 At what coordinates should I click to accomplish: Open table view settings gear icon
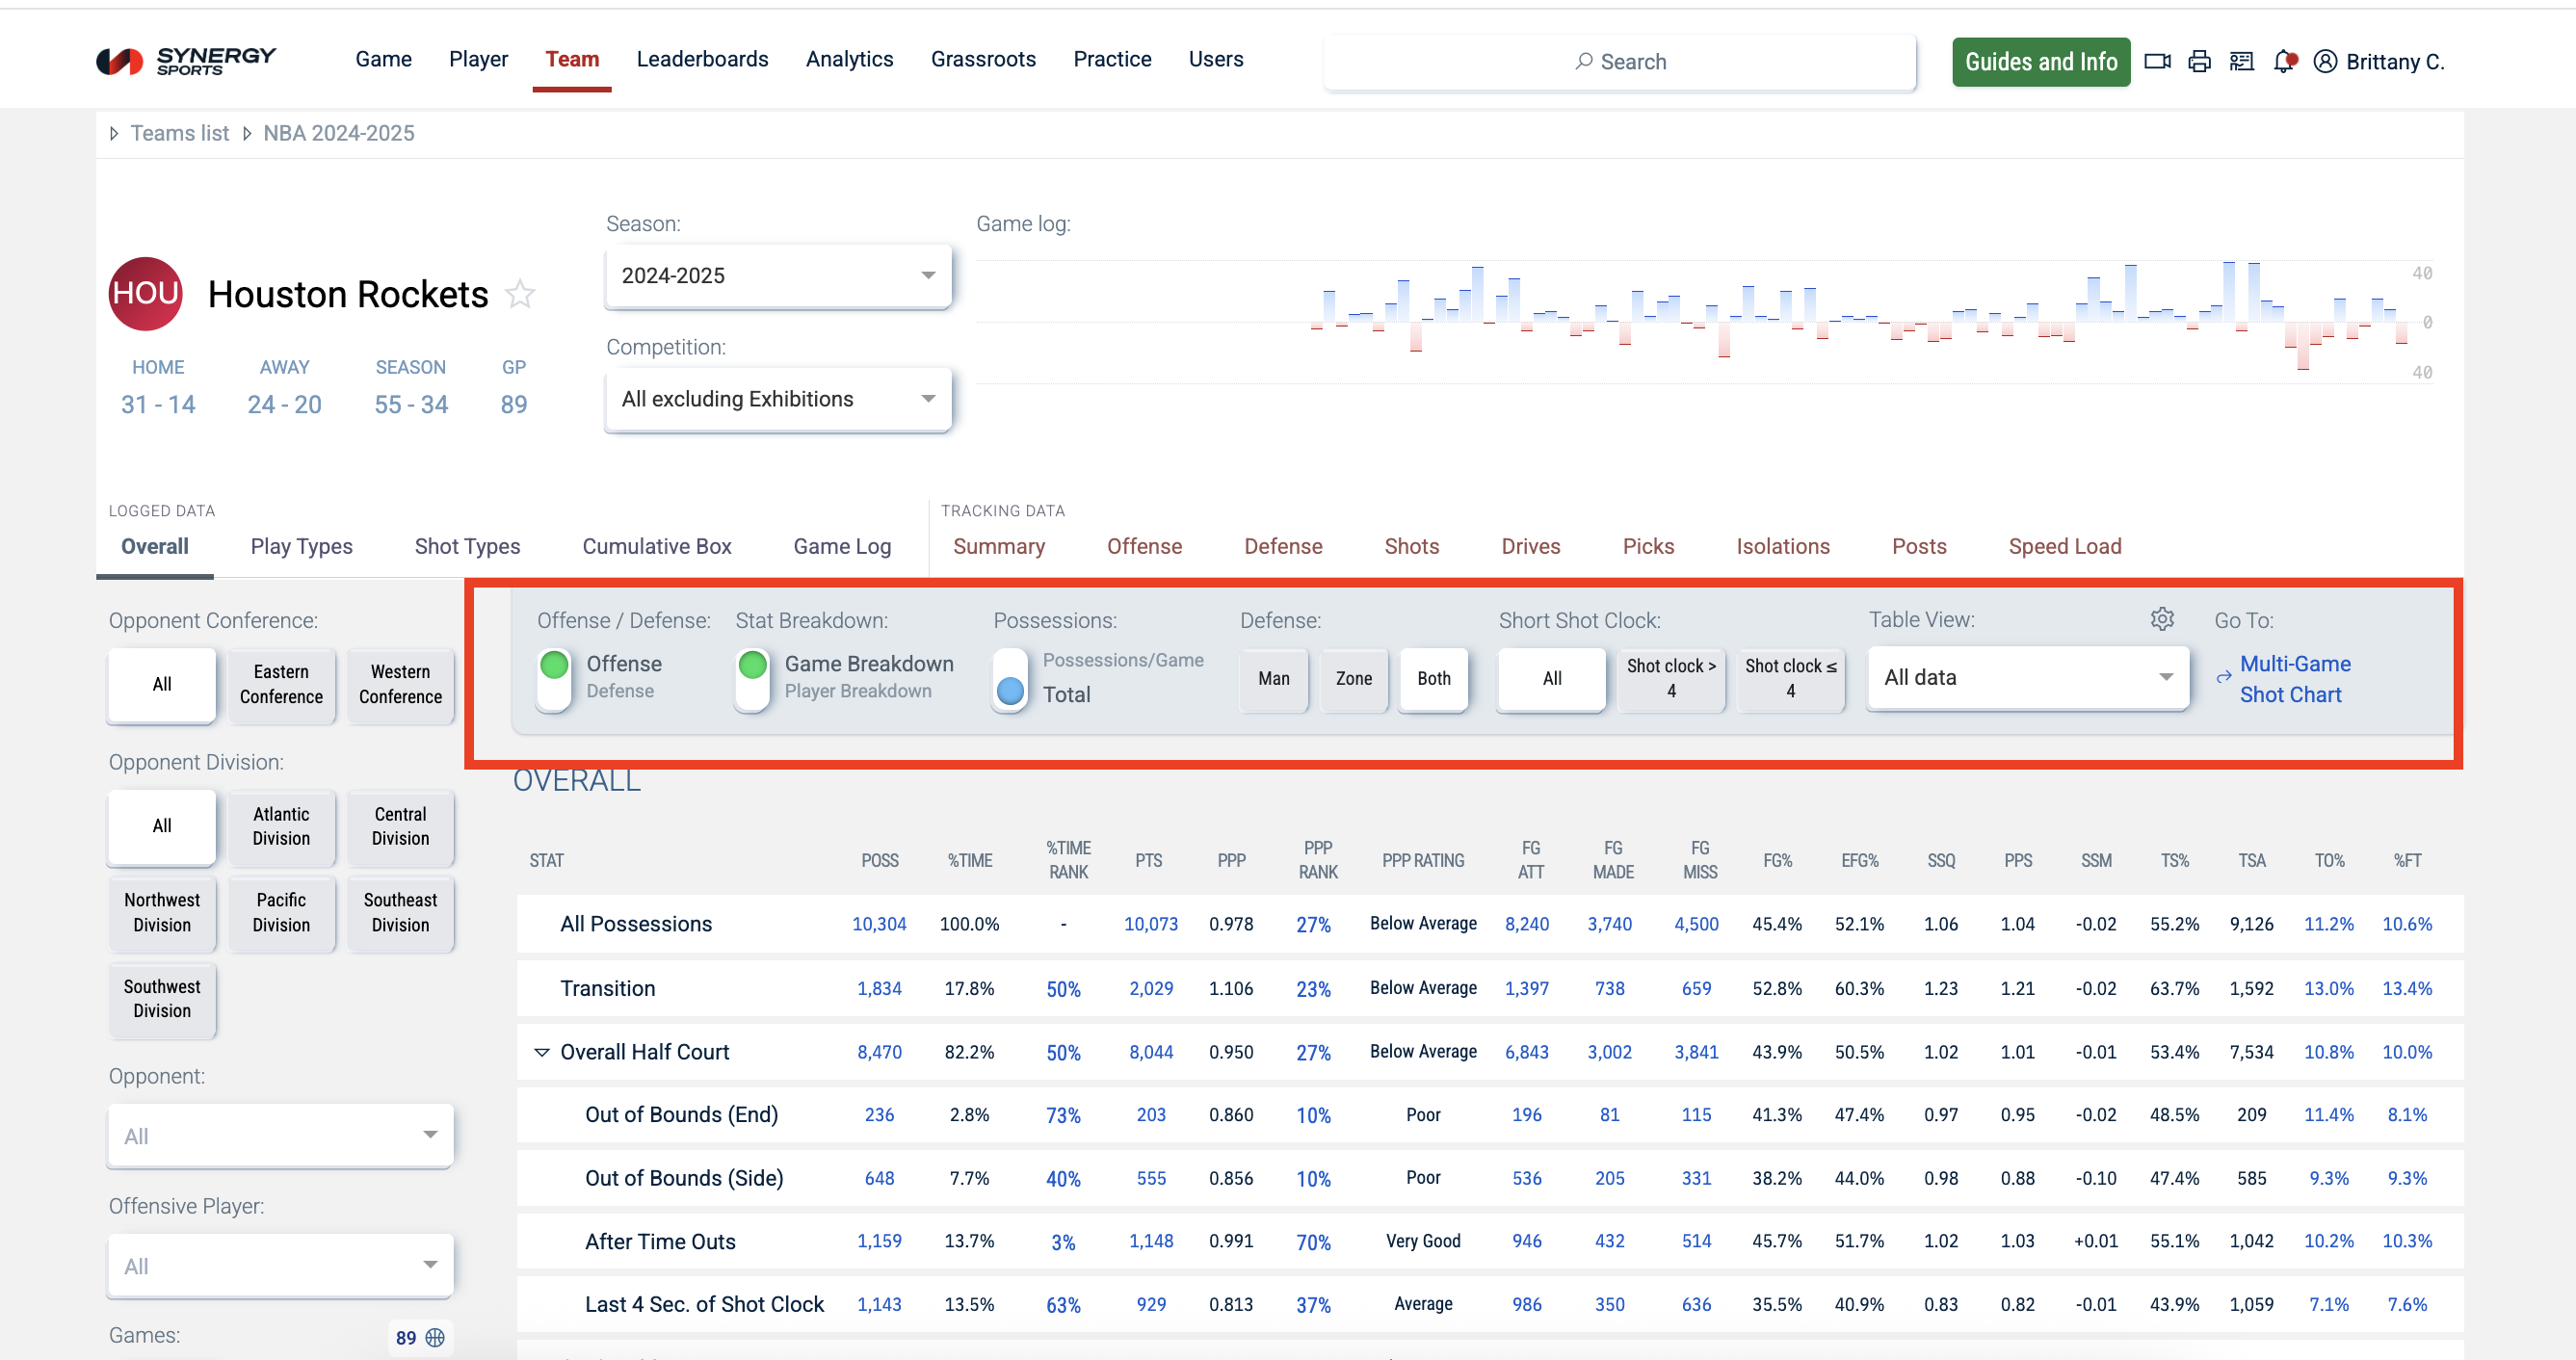[x=2162, y=619]
